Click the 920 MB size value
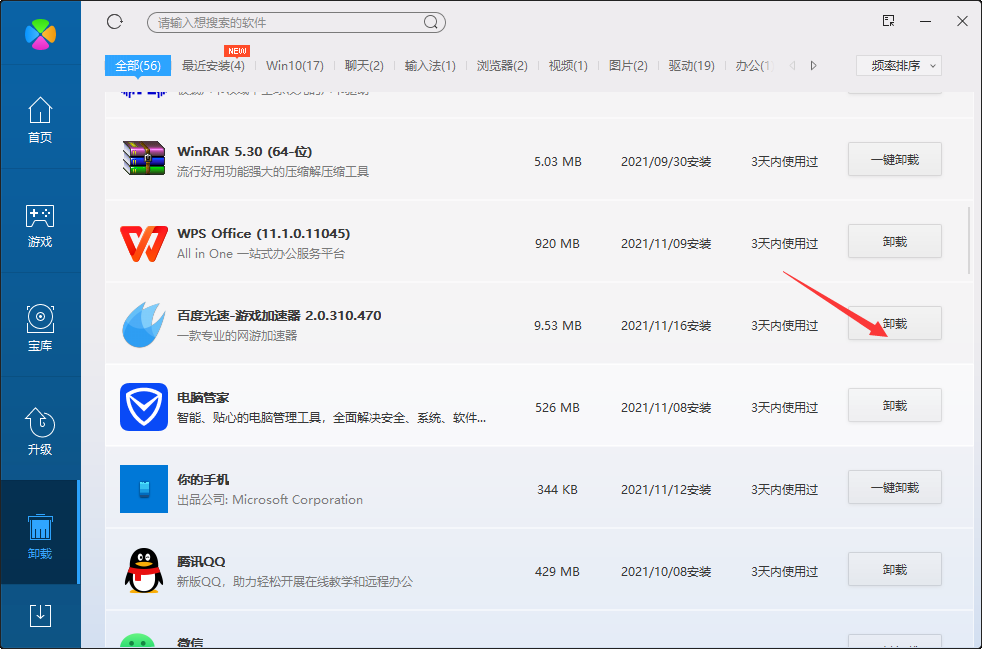Image resolution: width=982 pixels, height=649 pixels. (557, 244)
